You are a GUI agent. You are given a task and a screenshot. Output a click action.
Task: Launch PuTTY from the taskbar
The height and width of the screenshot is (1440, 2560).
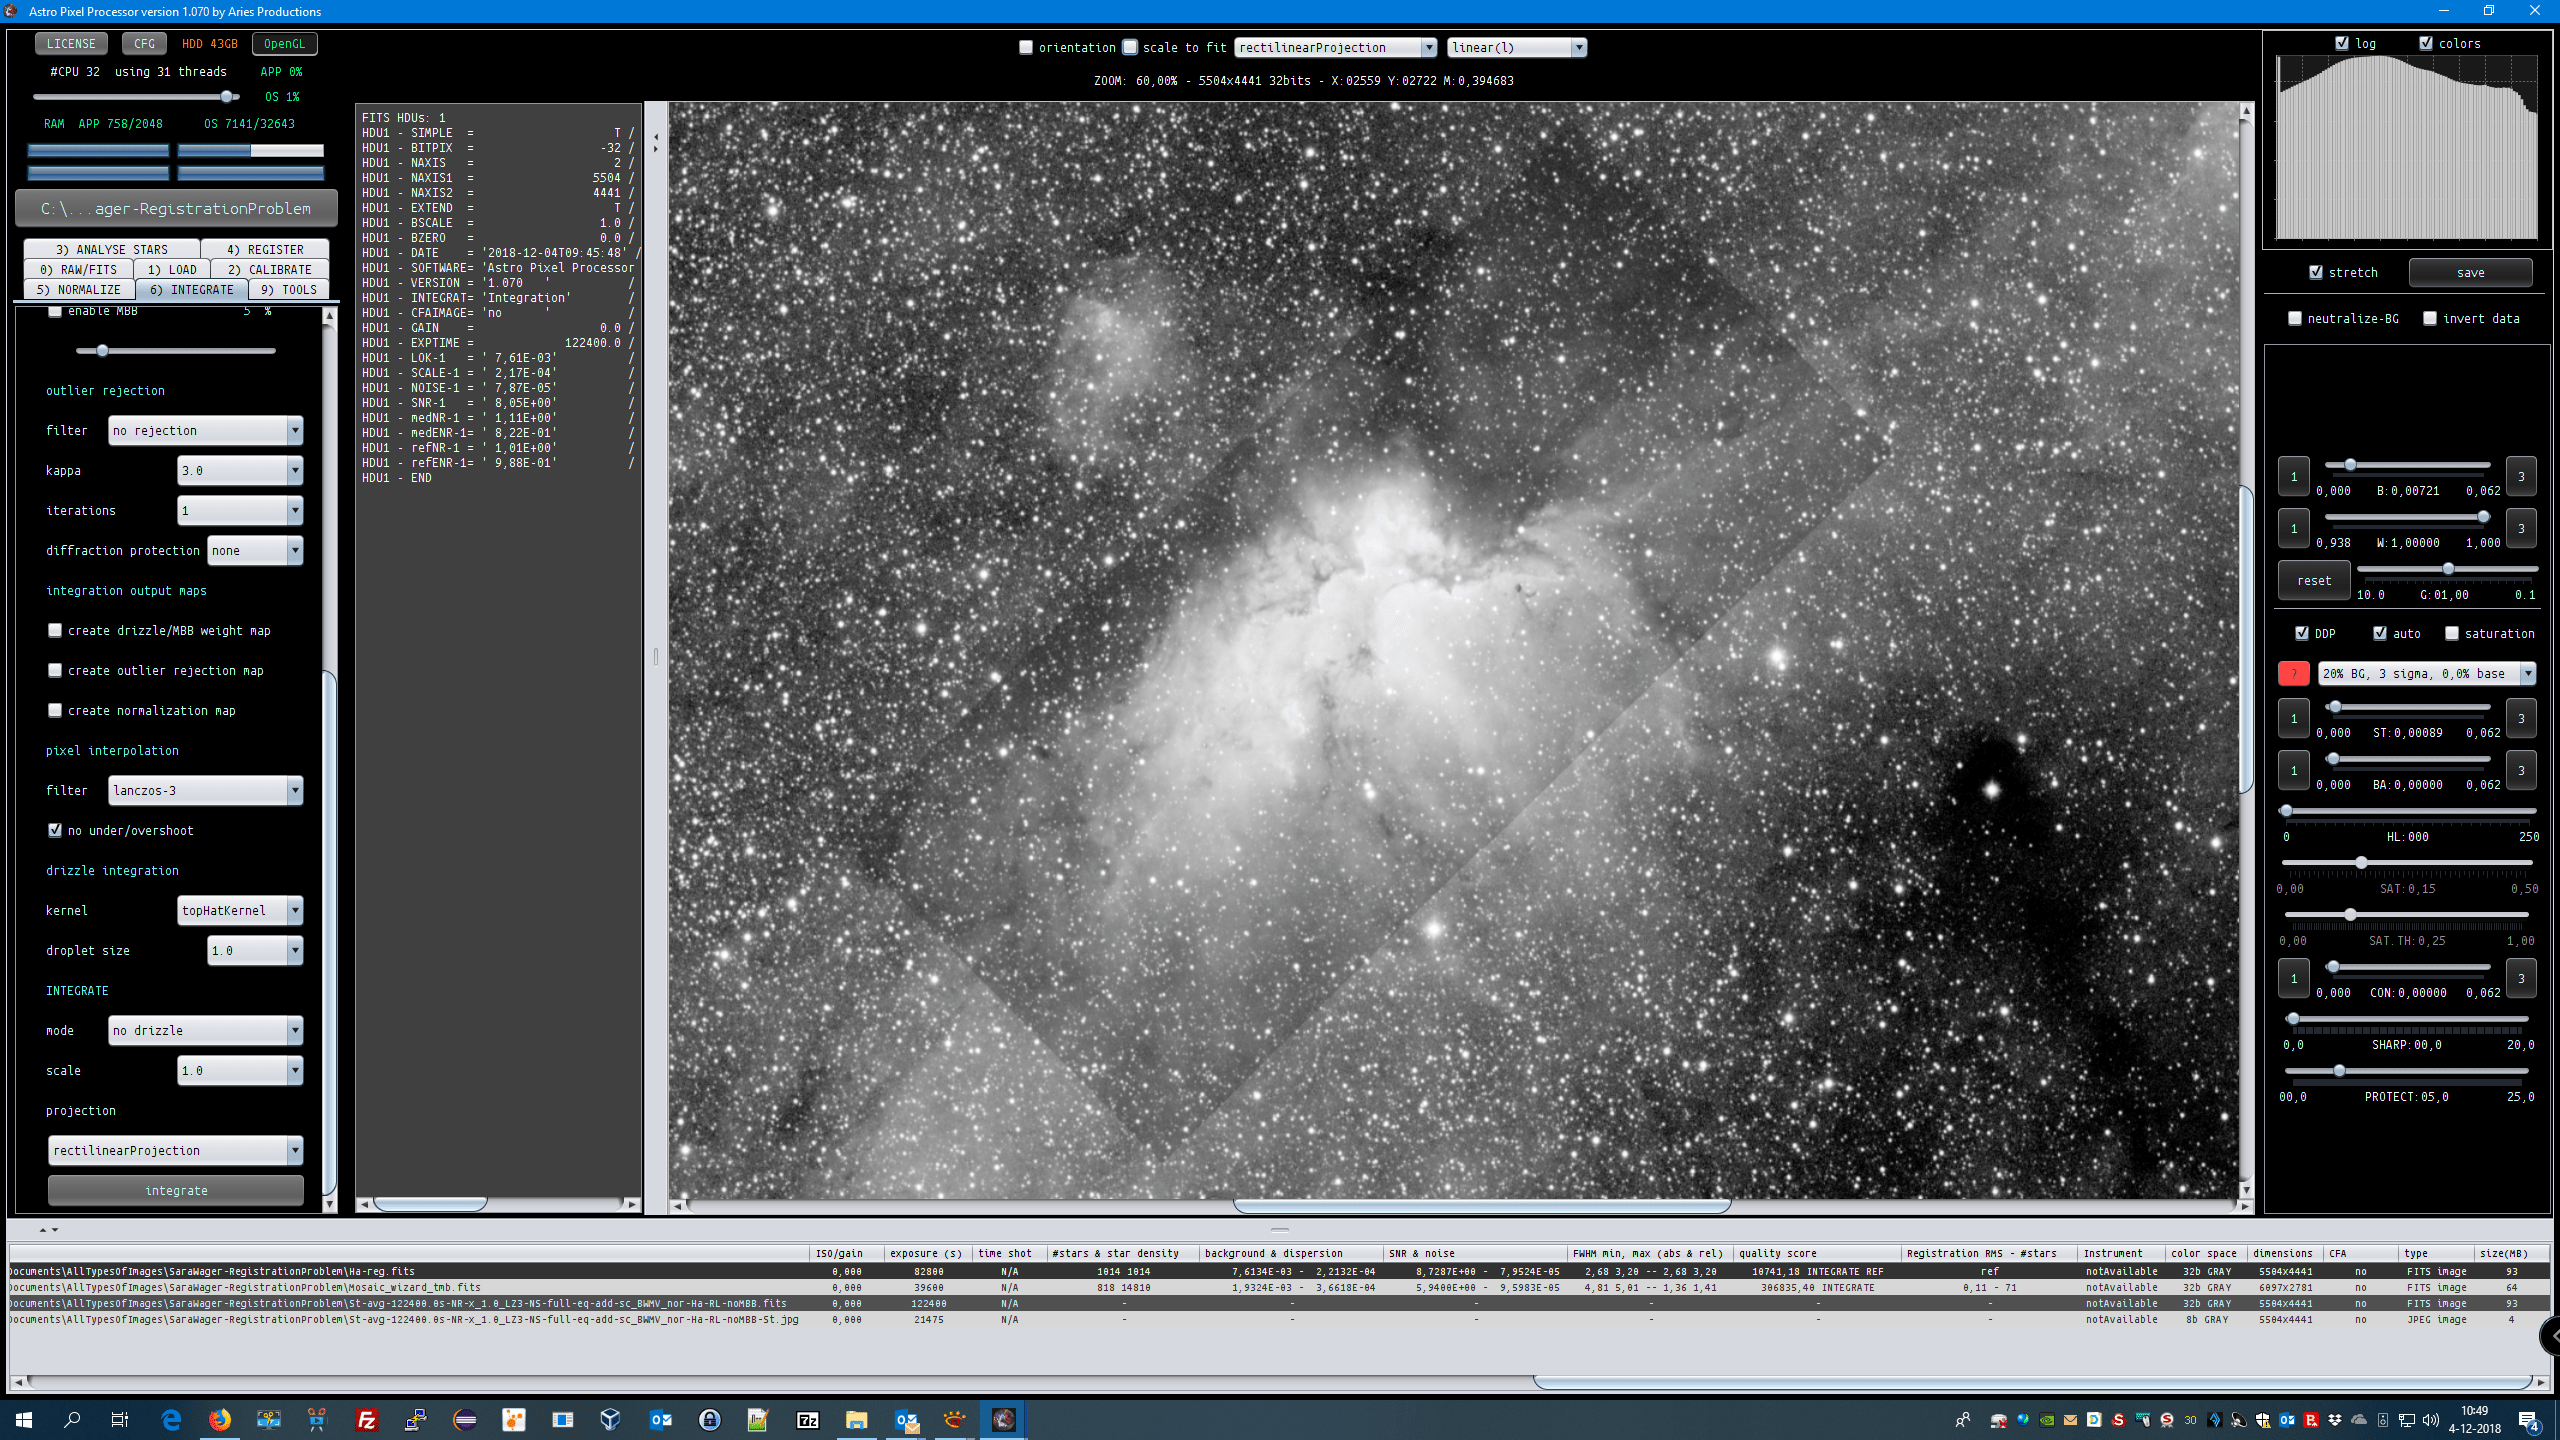415,1419
